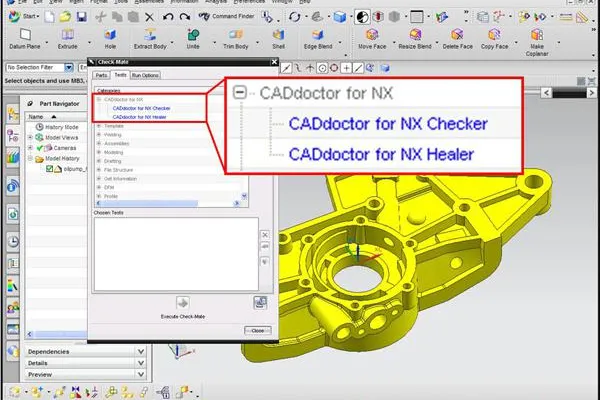Save the part with the floppy icon
Viewport: 600px width, 400px height.
pyautogui.click(x=82, y=17)
